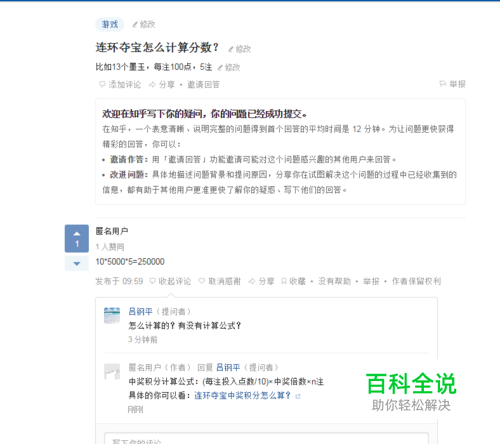500x444 pixels.
Task: Edit the question description with 修改
Action: click(229, 67)
